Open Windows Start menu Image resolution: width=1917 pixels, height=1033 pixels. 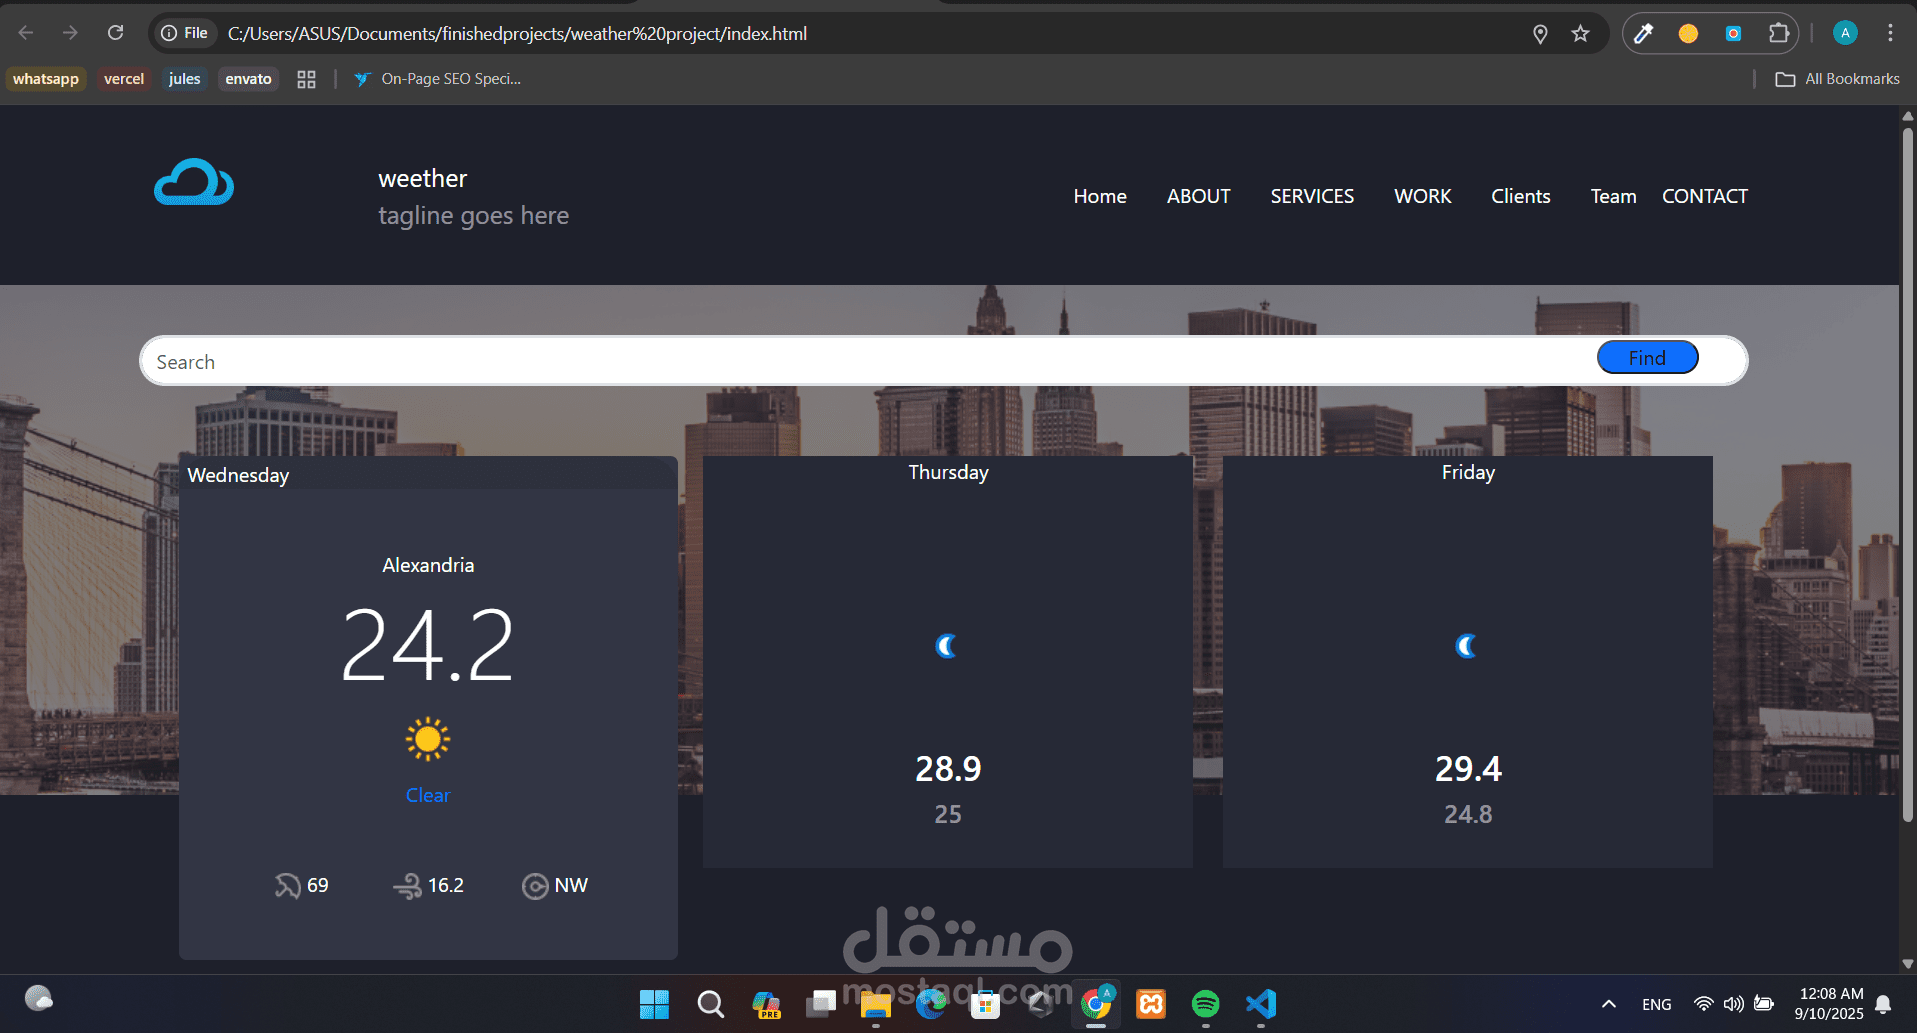pyautogui.click(x=654, y=1004)
